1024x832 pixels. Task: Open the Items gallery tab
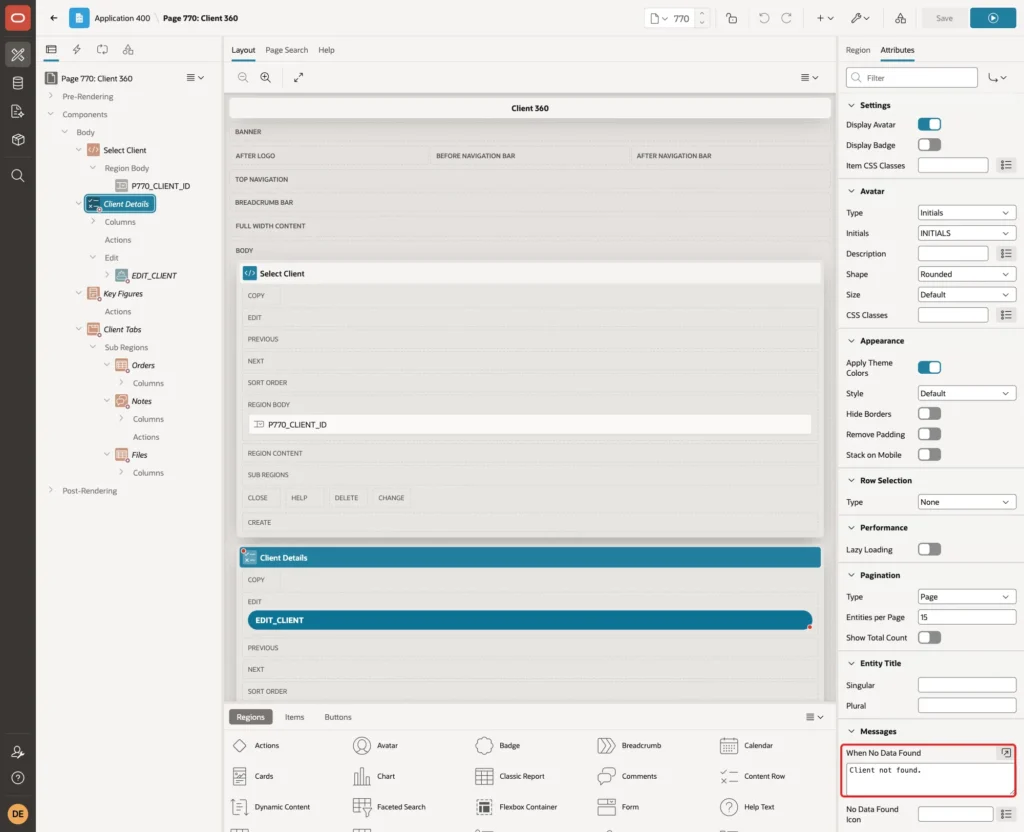(x=295, y=717)
